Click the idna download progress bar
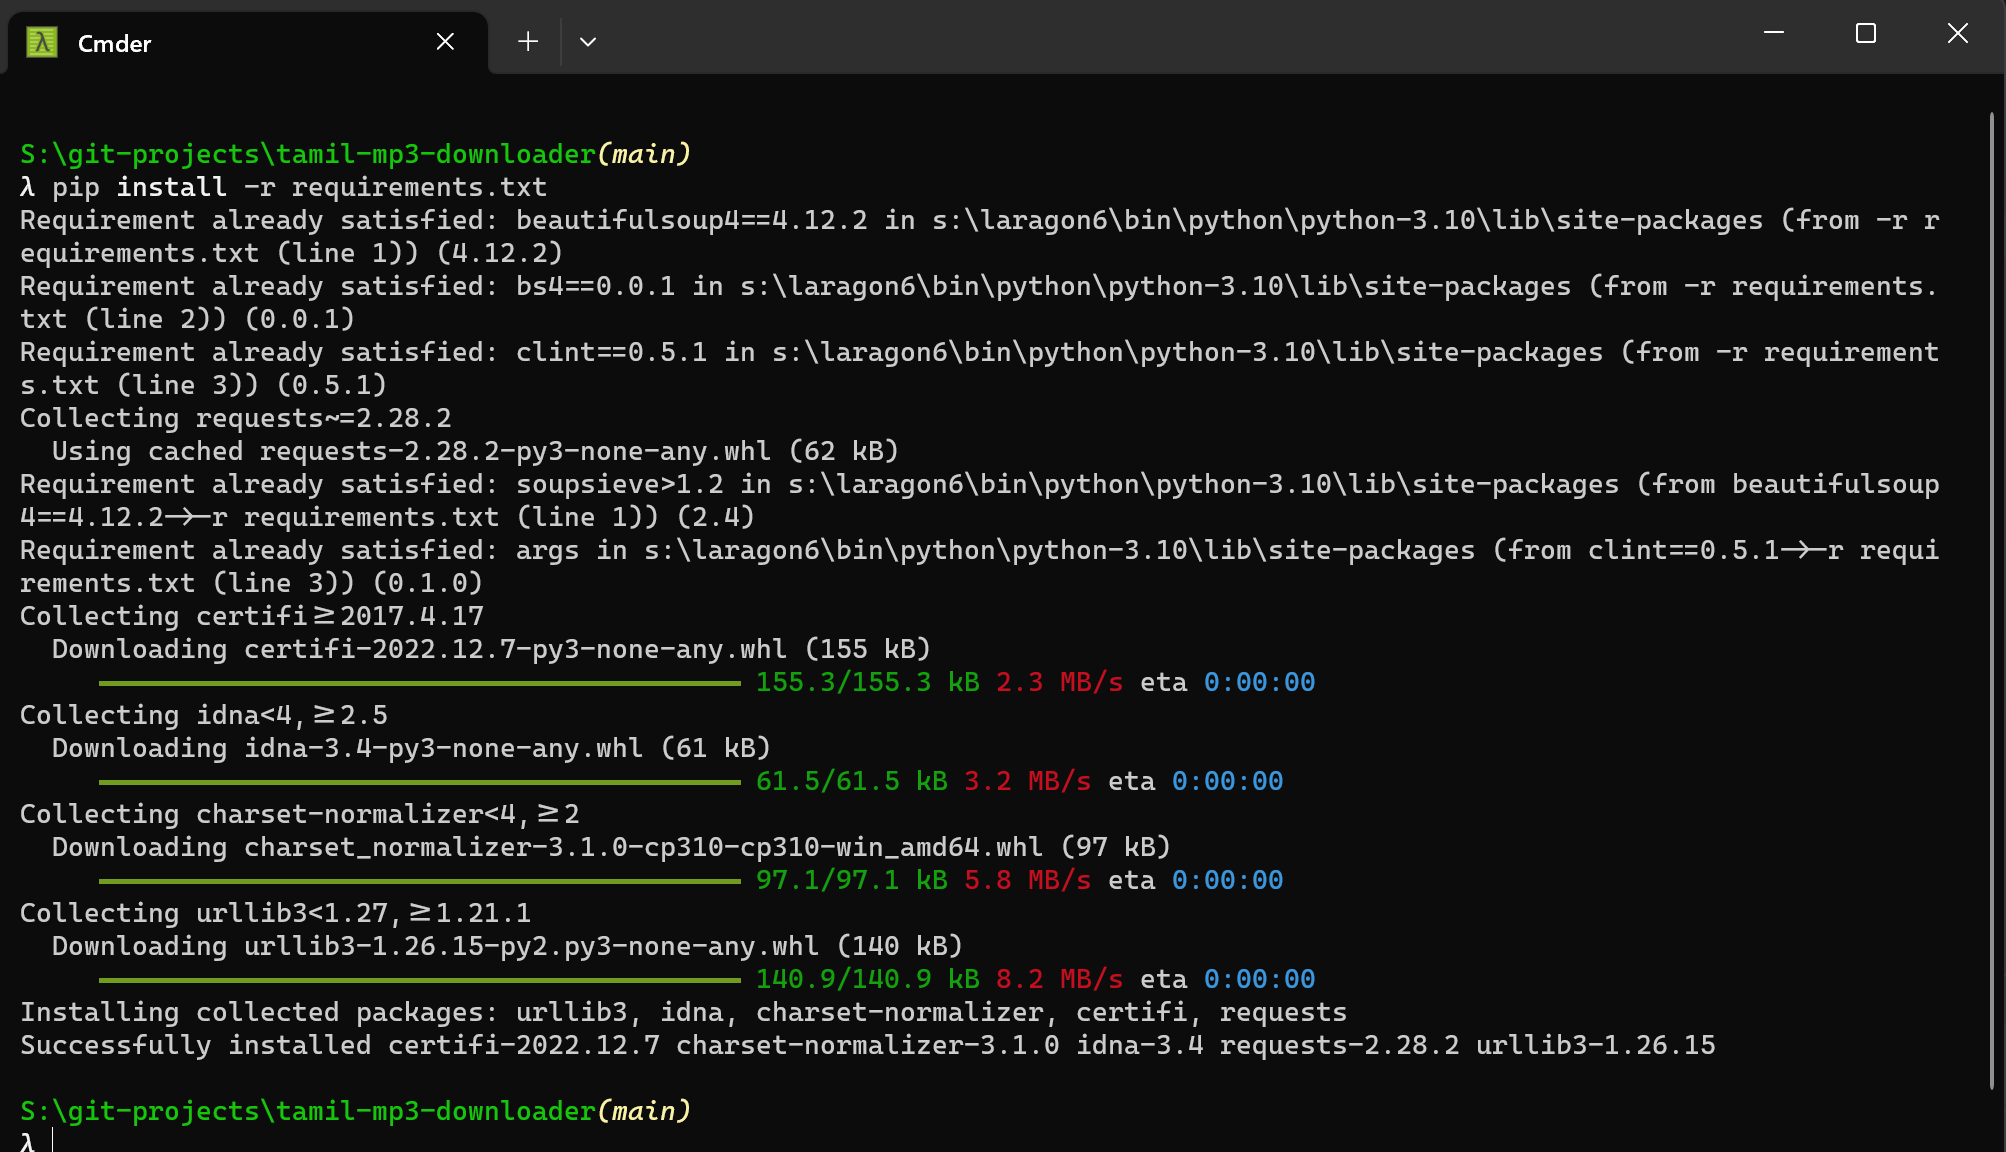2006x1152 pixels. [420, 782]
